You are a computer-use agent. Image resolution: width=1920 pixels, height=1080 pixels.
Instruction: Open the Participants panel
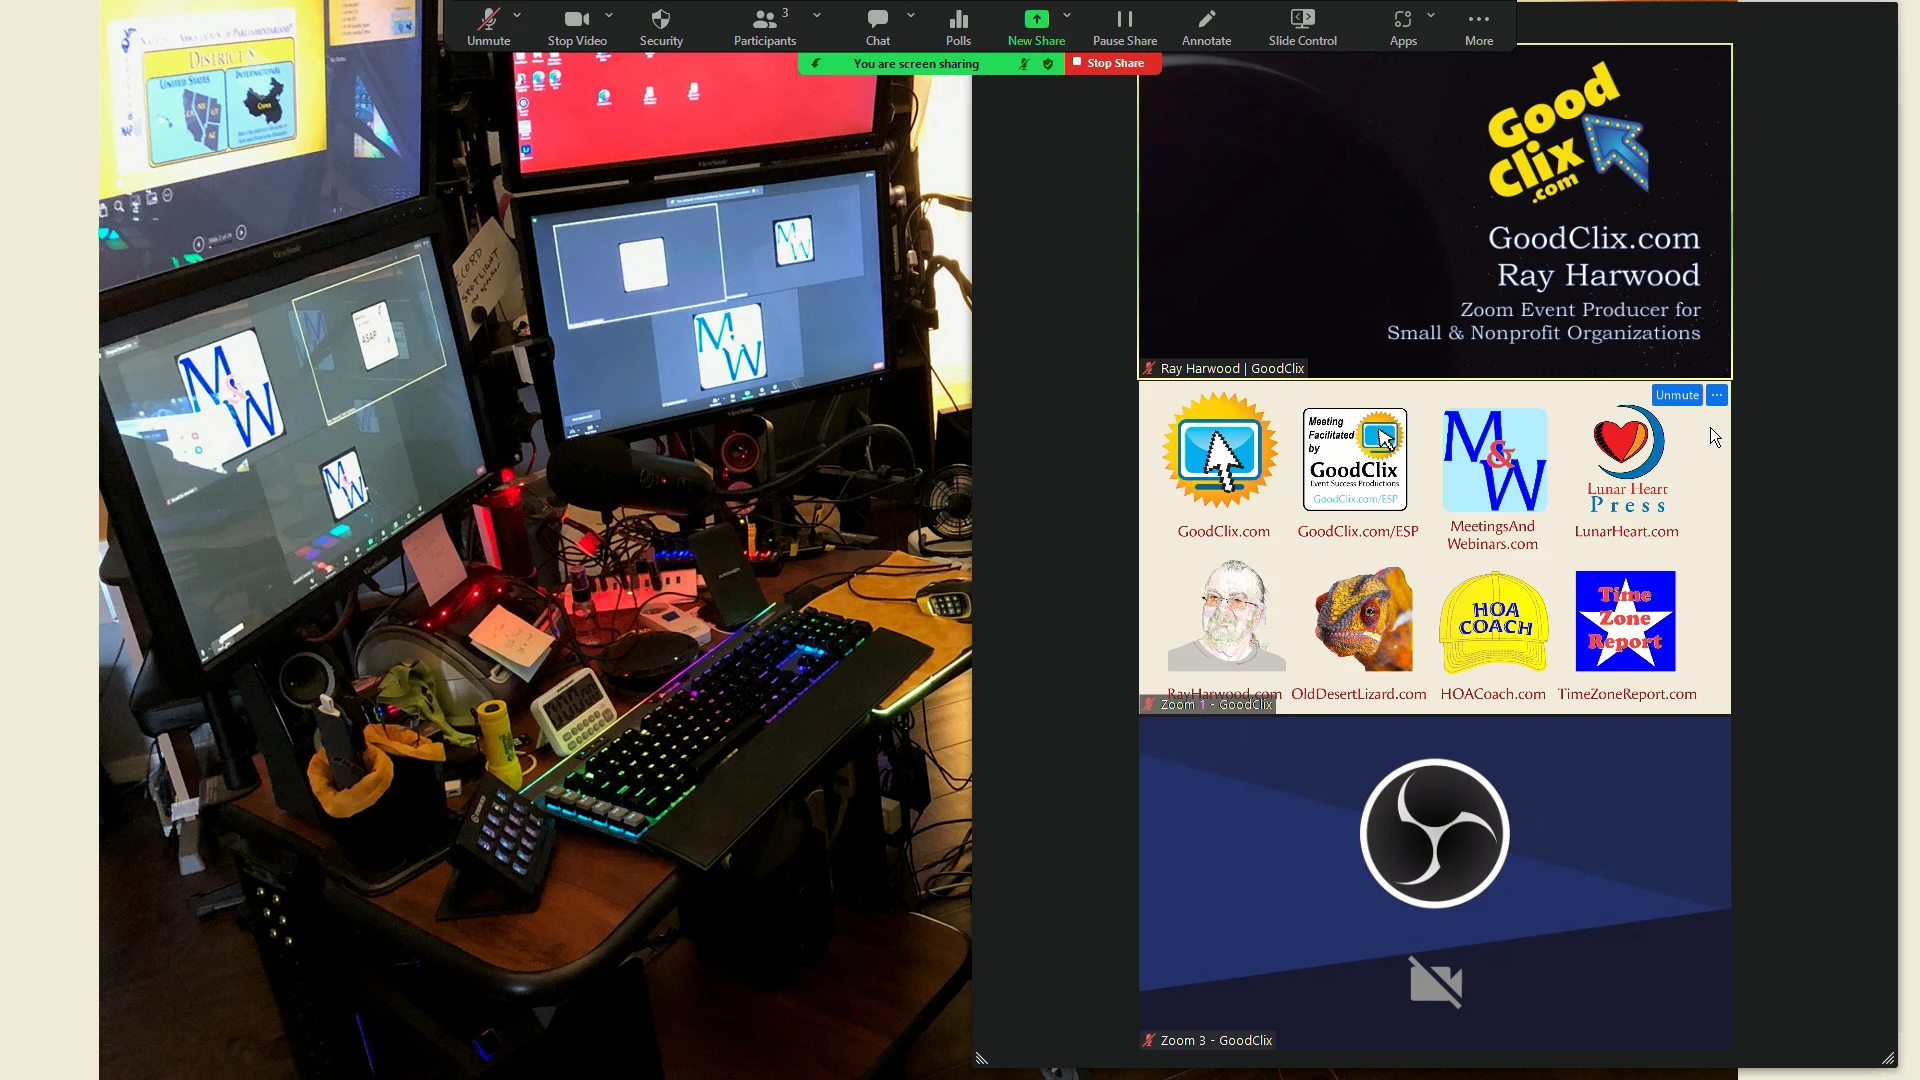765,27
